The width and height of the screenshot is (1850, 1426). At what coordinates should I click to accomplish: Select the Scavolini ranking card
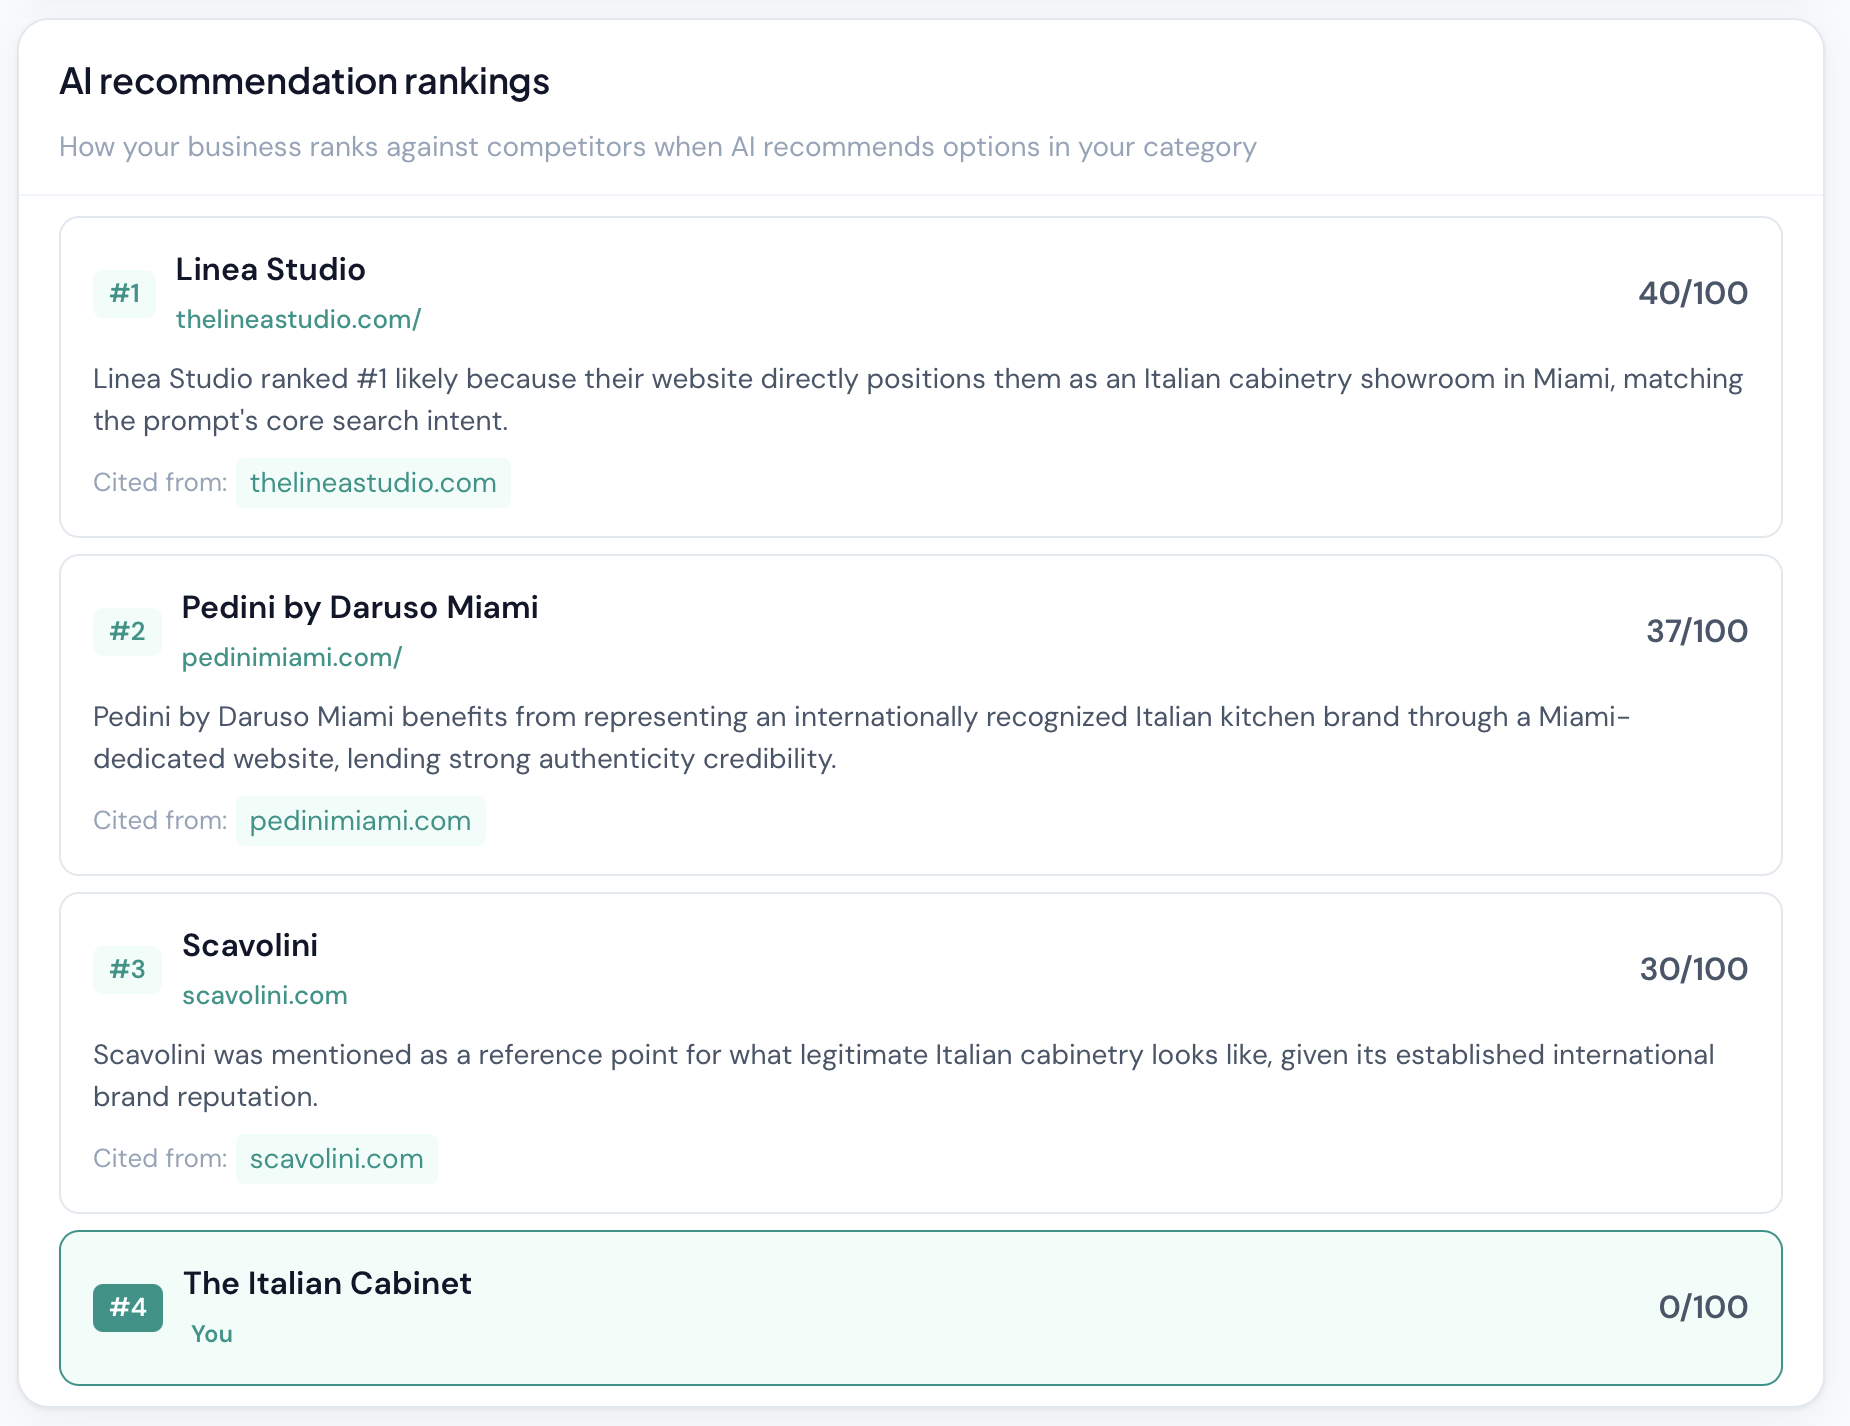tap(920, 1050)
